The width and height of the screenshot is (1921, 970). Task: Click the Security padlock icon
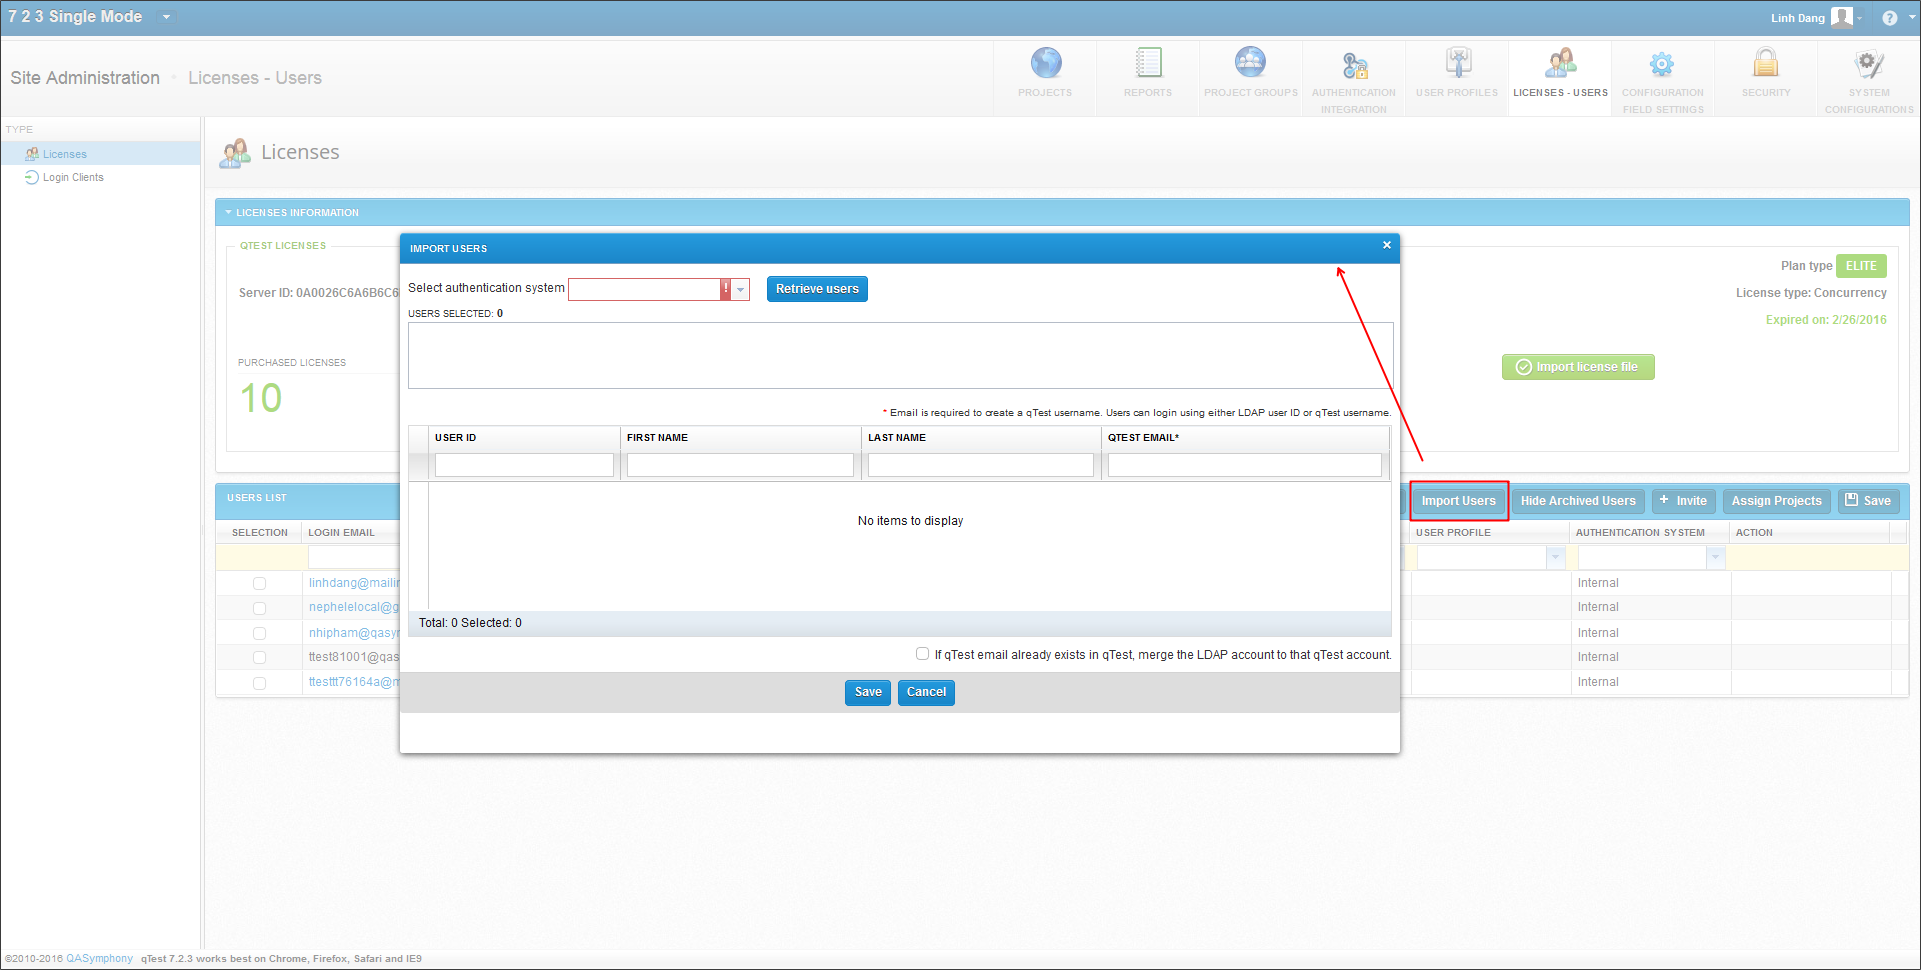tap(1766, 64)
